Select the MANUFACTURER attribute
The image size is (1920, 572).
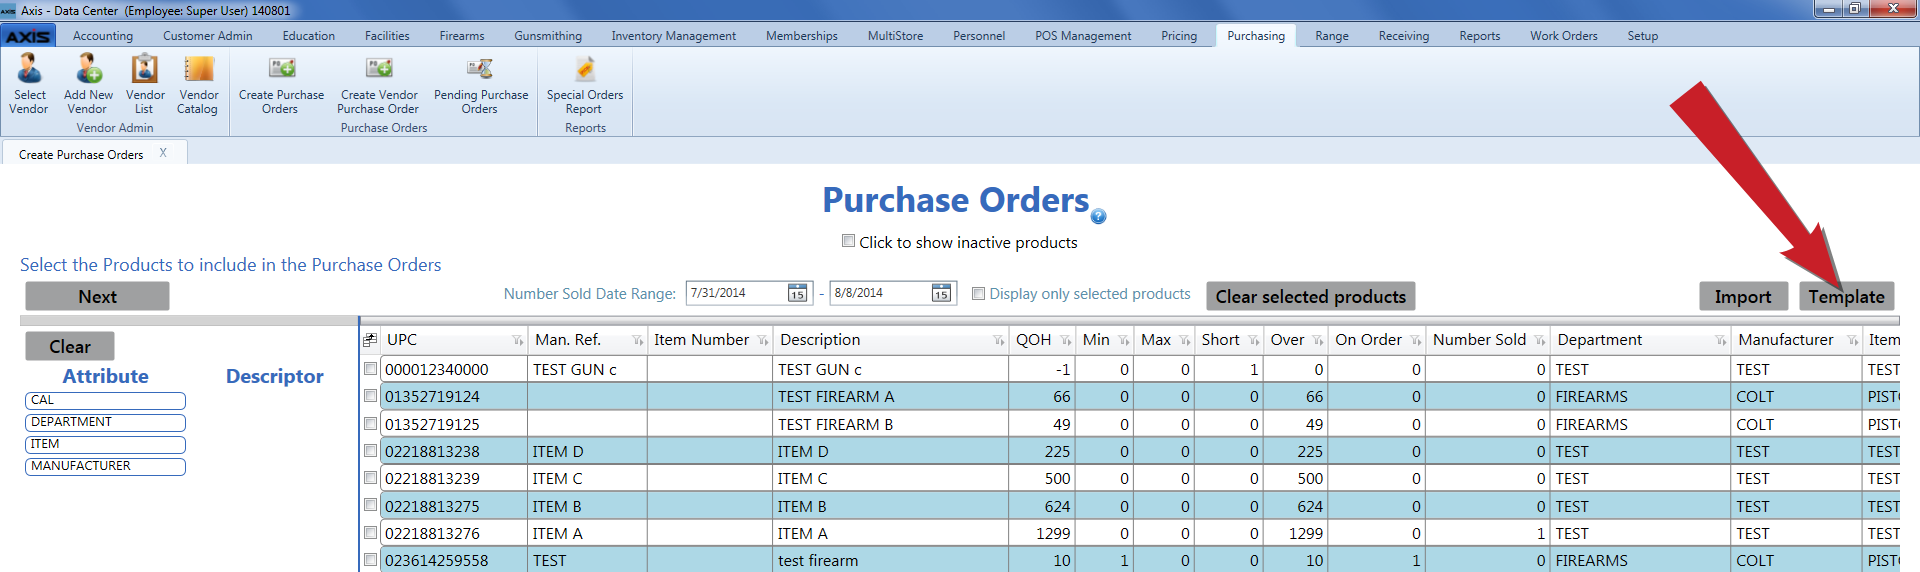pyautogui.click(x=105, y=466)
